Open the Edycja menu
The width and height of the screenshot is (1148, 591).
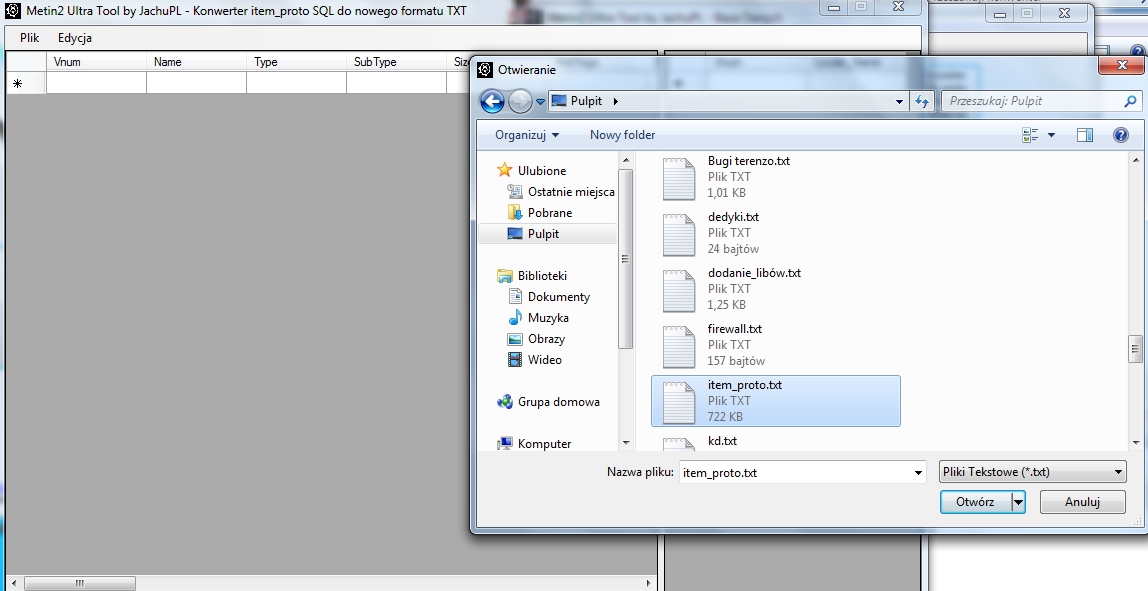[x=75, y=38]
